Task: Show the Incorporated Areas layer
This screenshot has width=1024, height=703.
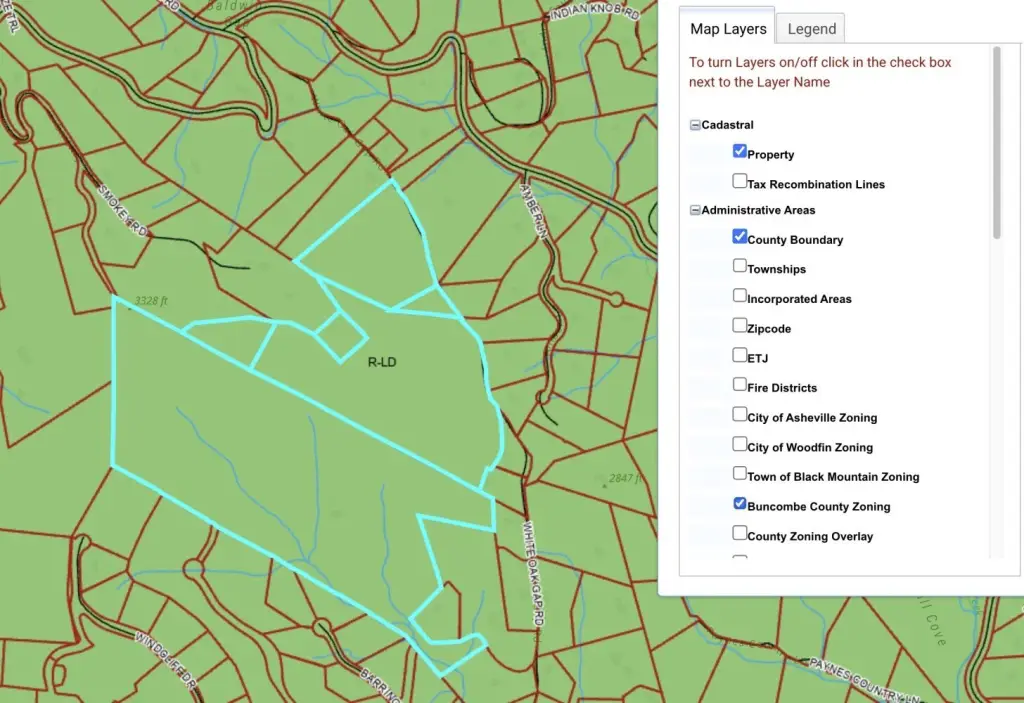Action: point(740,296)
